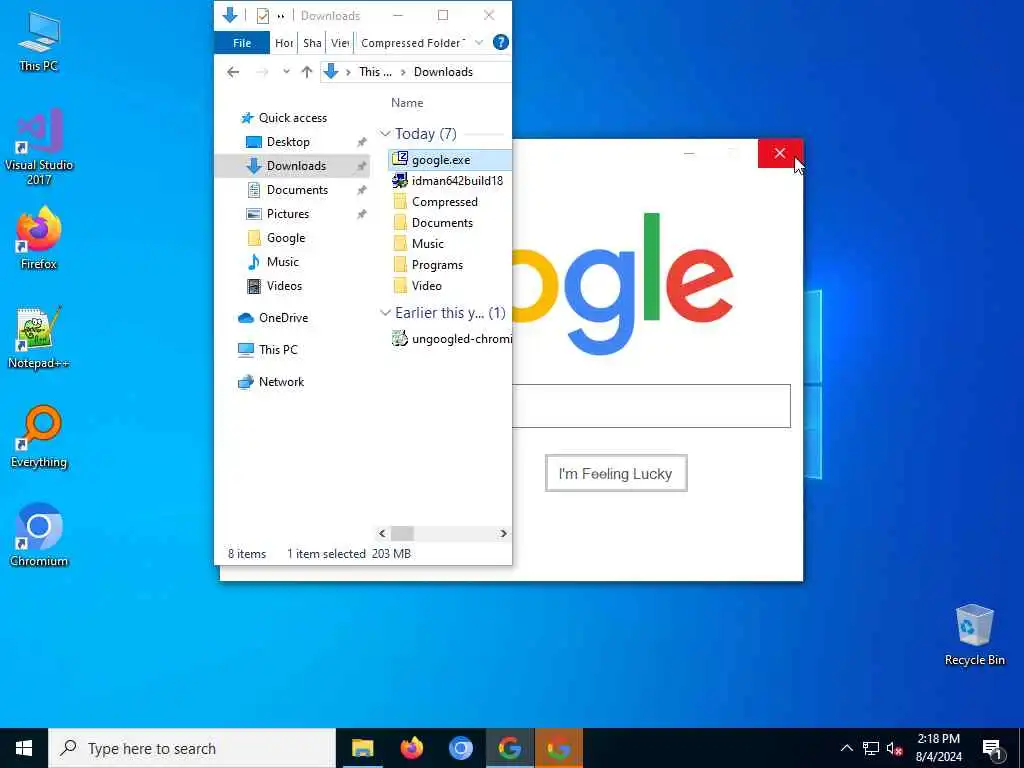1024x768 pixels.
Task: Select the Programs folder in file list
Action: click(437, 264)
